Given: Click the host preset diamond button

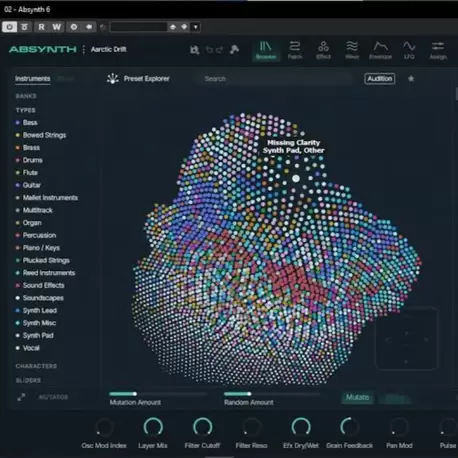Looking at the screenshot, I should 184,27.
